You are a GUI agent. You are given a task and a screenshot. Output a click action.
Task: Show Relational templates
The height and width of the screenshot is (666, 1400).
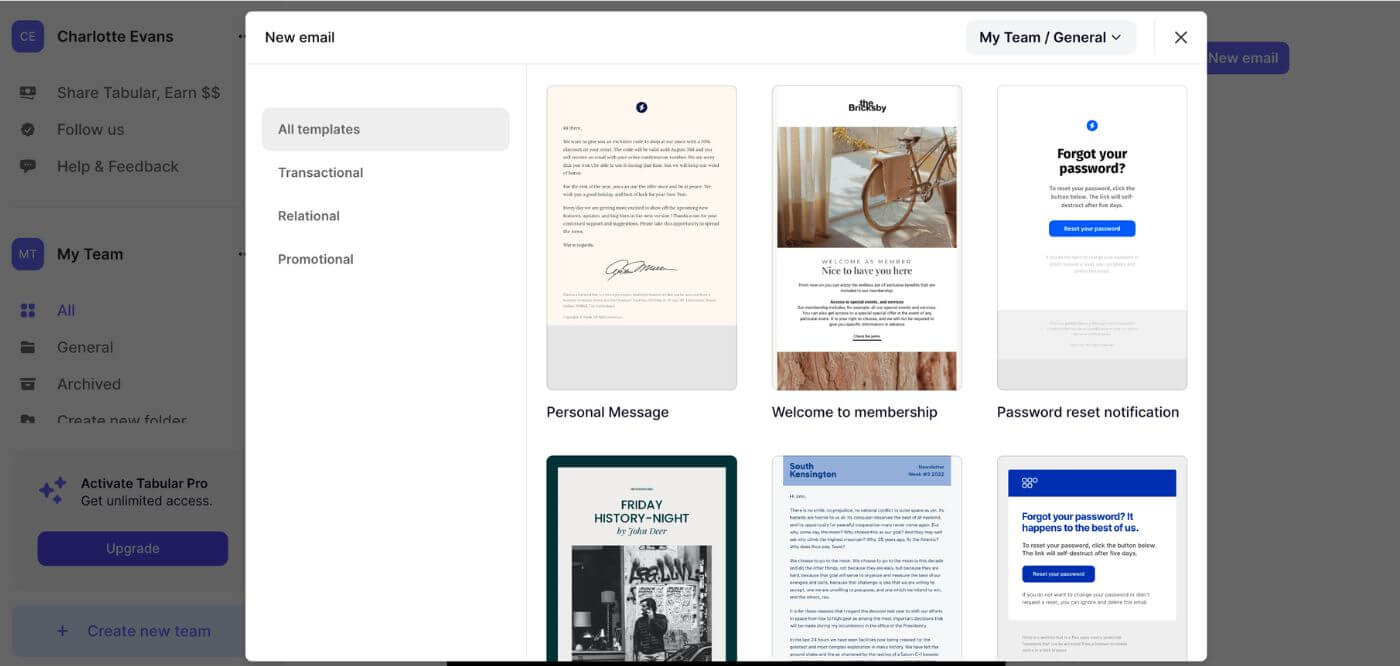(309, 216)
